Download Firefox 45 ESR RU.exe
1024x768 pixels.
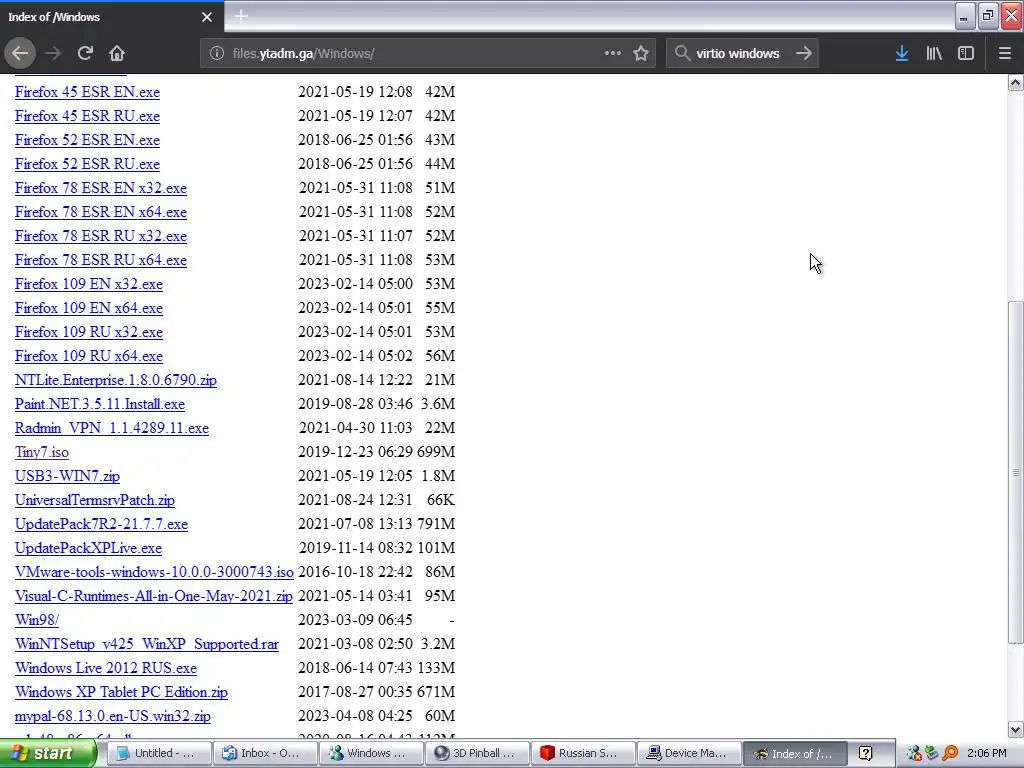click(x=87, y=116)
